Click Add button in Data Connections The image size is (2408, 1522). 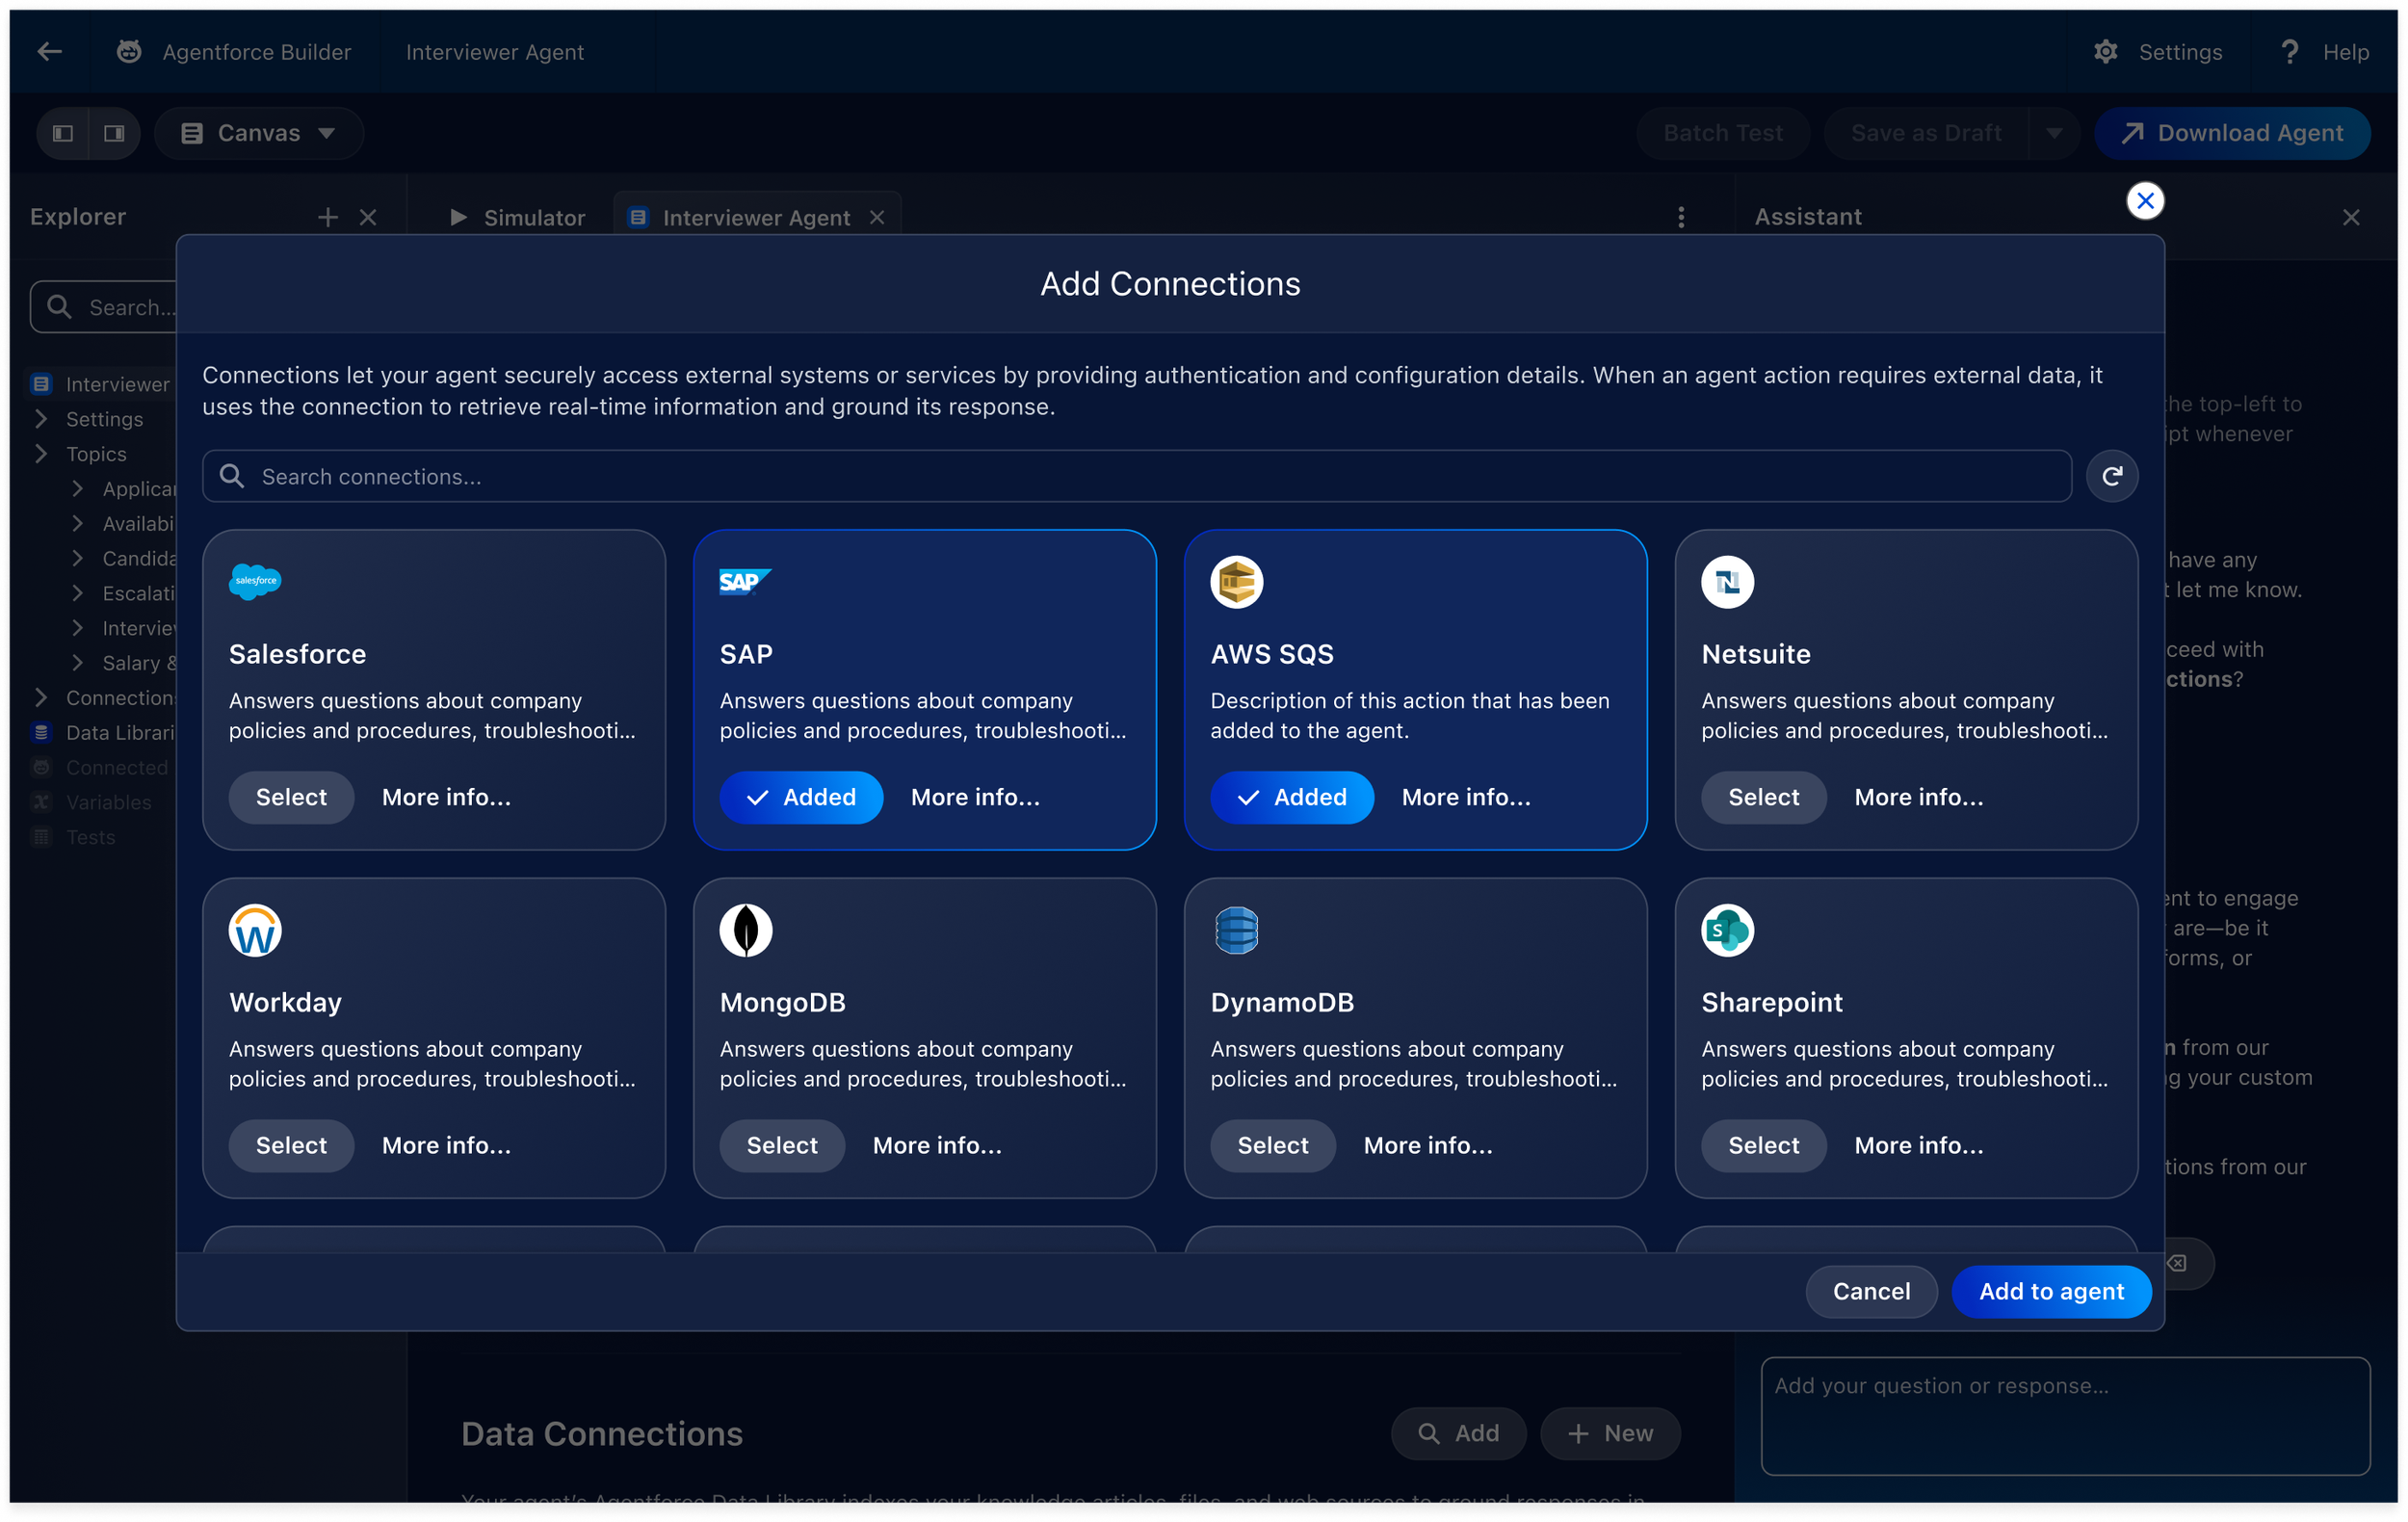[1458, 1433]
